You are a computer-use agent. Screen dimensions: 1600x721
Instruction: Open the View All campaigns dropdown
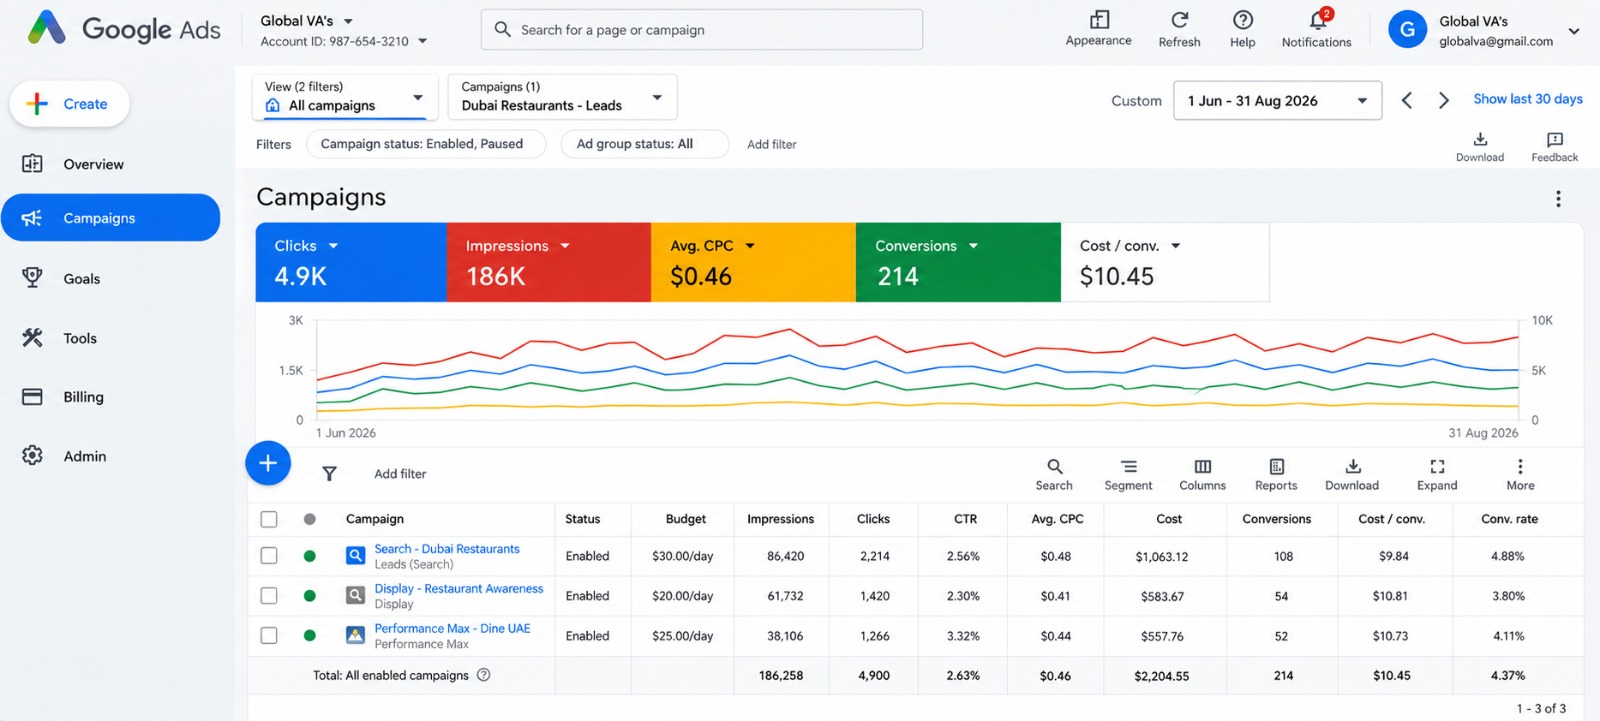pos(345,97)
